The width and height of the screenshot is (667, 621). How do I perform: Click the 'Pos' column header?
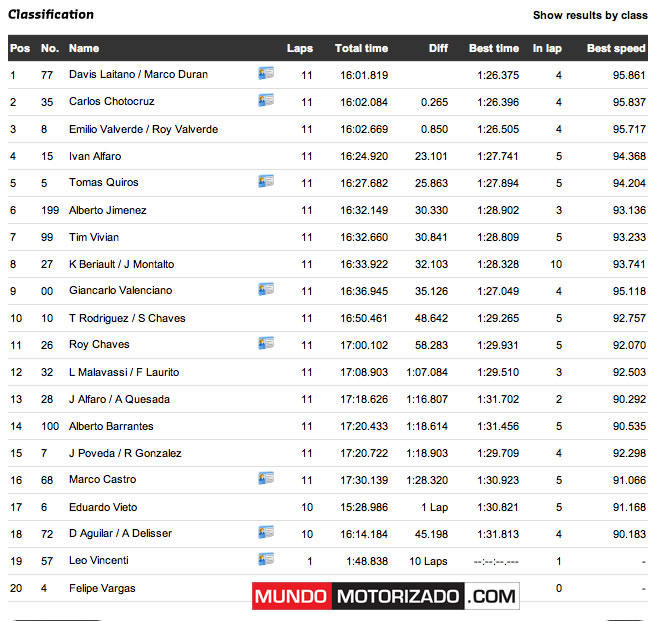[x=20, y=48]
